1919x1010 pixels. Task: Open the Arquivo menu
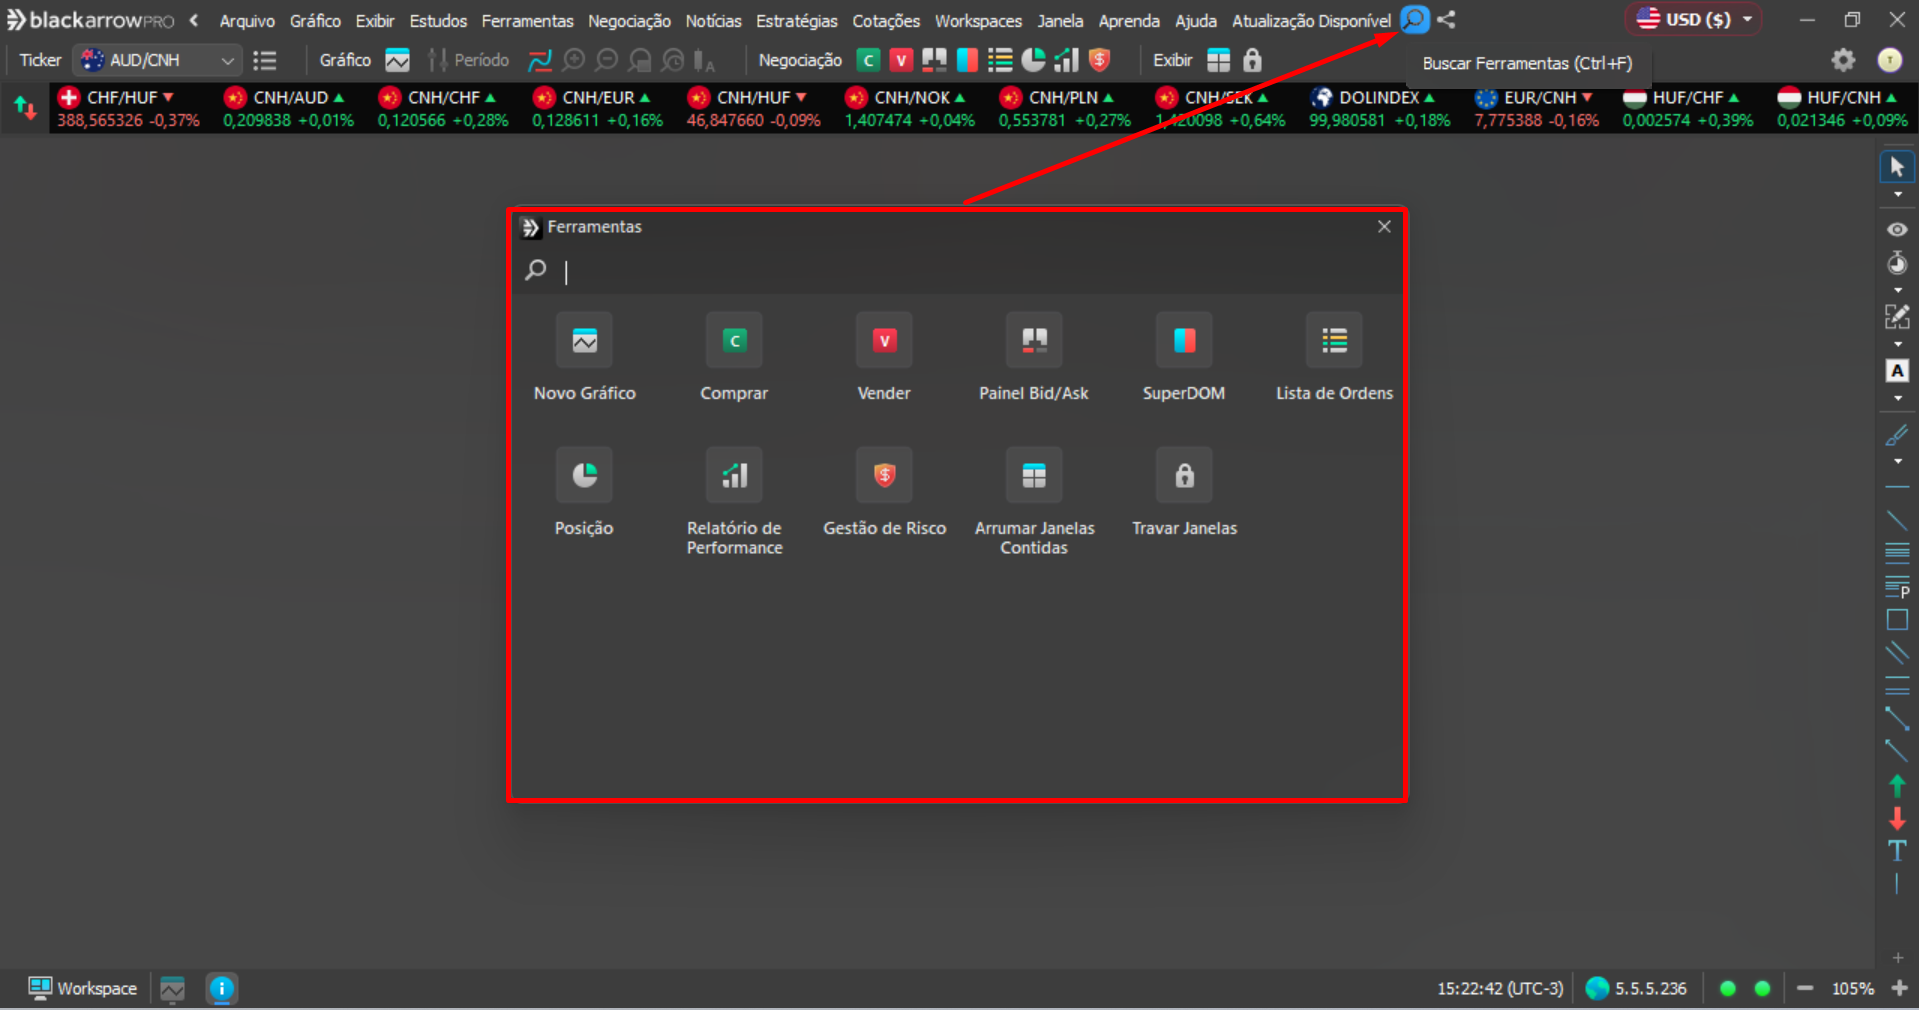(x=247, y=20)
